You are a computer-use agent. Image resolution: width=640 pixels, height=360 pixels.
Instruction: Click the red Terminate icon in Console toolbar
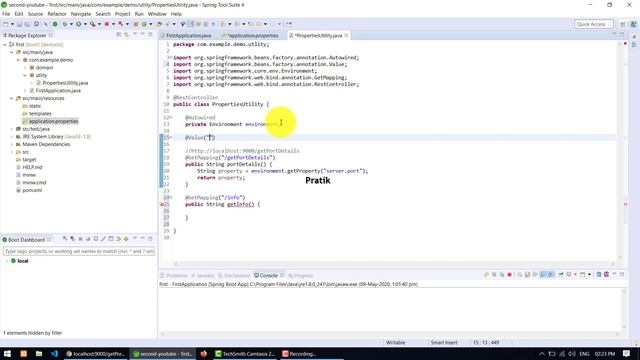click(x=509, y=275)
